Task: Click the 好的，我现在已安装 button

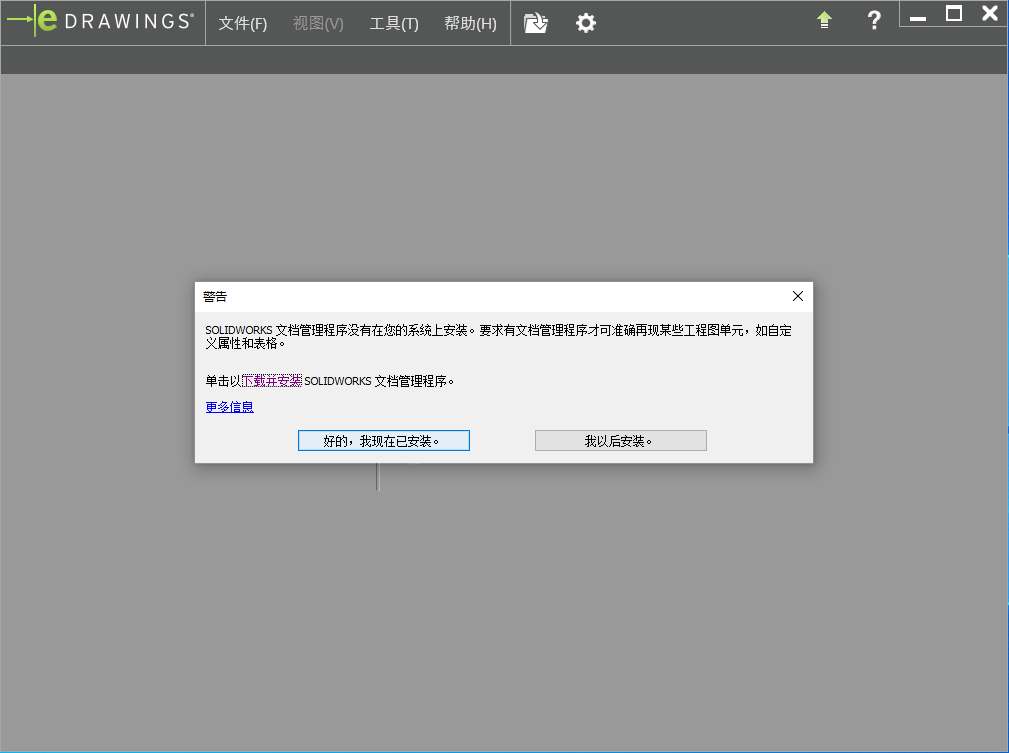Action: 384,441
